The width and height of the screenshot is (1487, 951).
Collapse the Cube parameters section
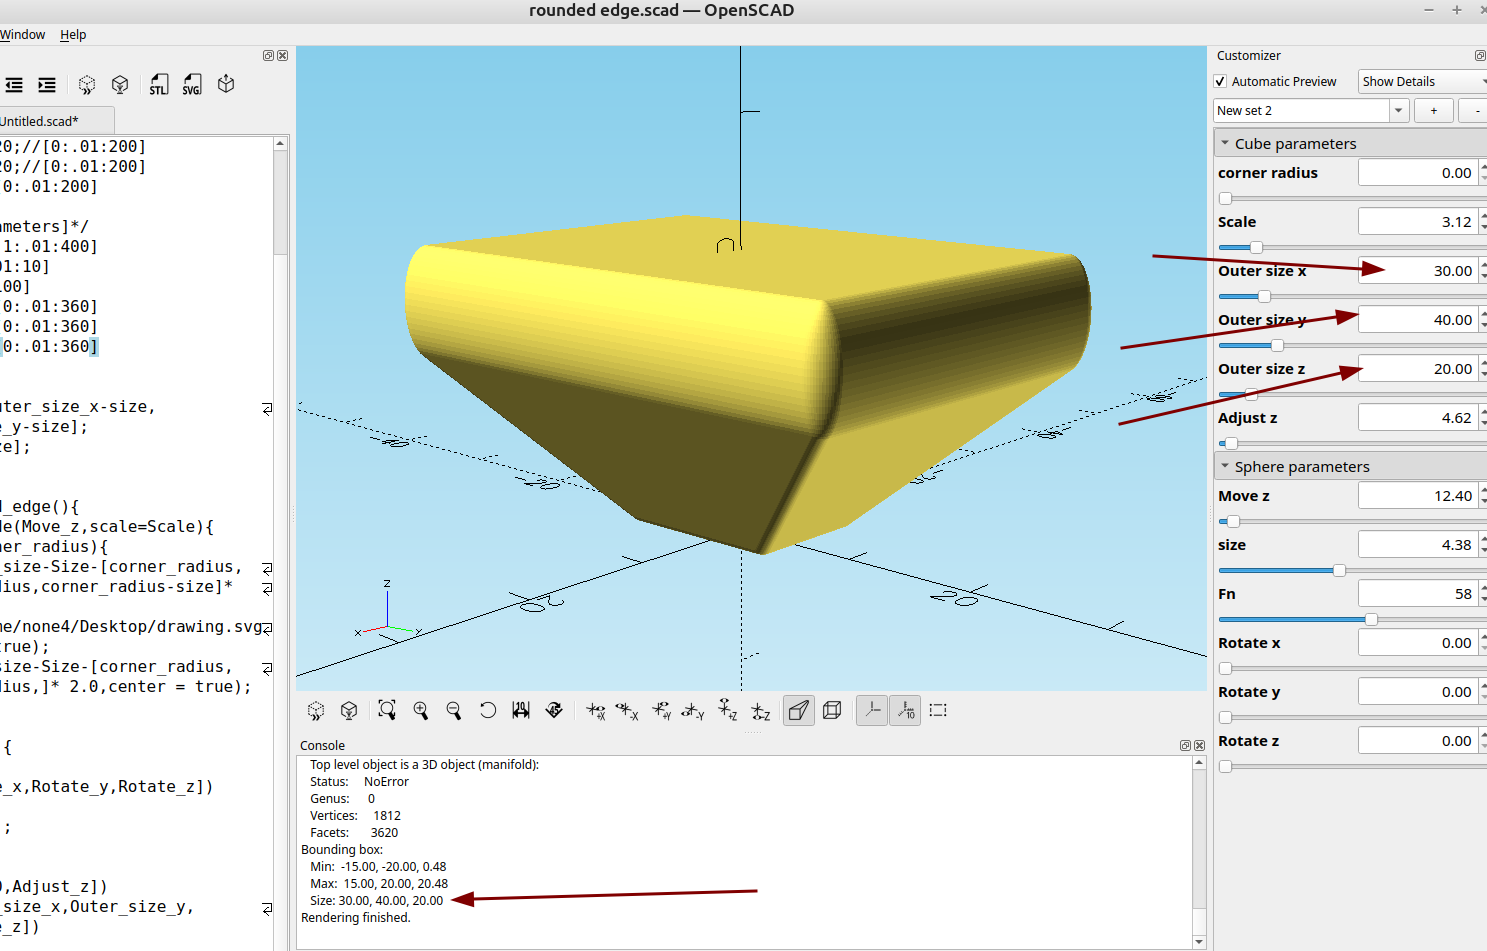click(x=1225, y=144)
